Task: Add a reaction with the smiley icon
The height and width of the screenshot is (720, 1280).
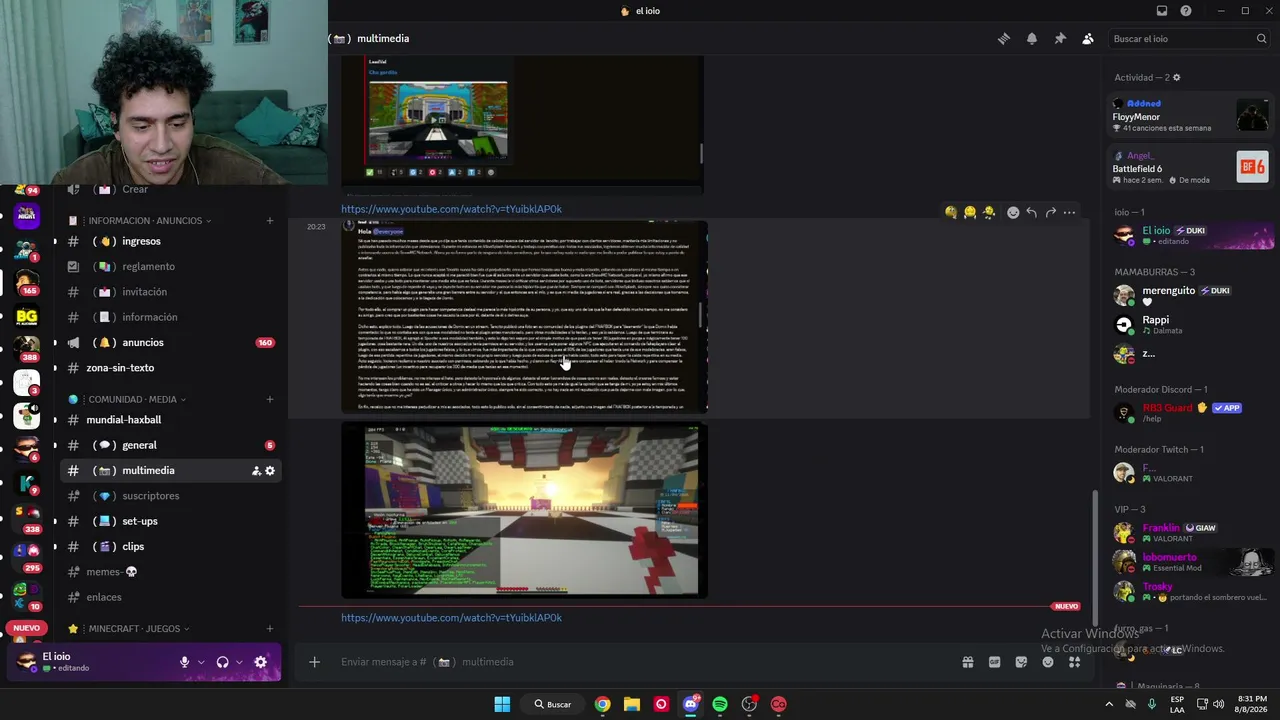Action: point(1013,212)
